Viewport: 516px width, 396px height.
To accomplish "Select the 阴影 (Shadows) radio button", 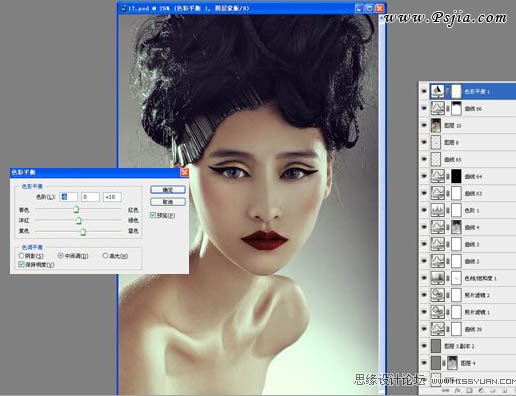I will [21, 256].
